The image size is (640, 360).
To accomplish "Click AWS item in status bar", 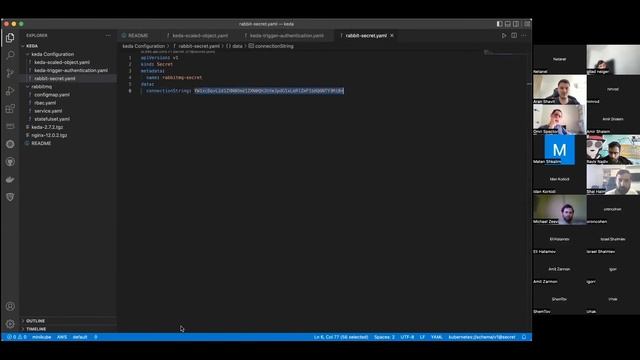I will [62, 337].
